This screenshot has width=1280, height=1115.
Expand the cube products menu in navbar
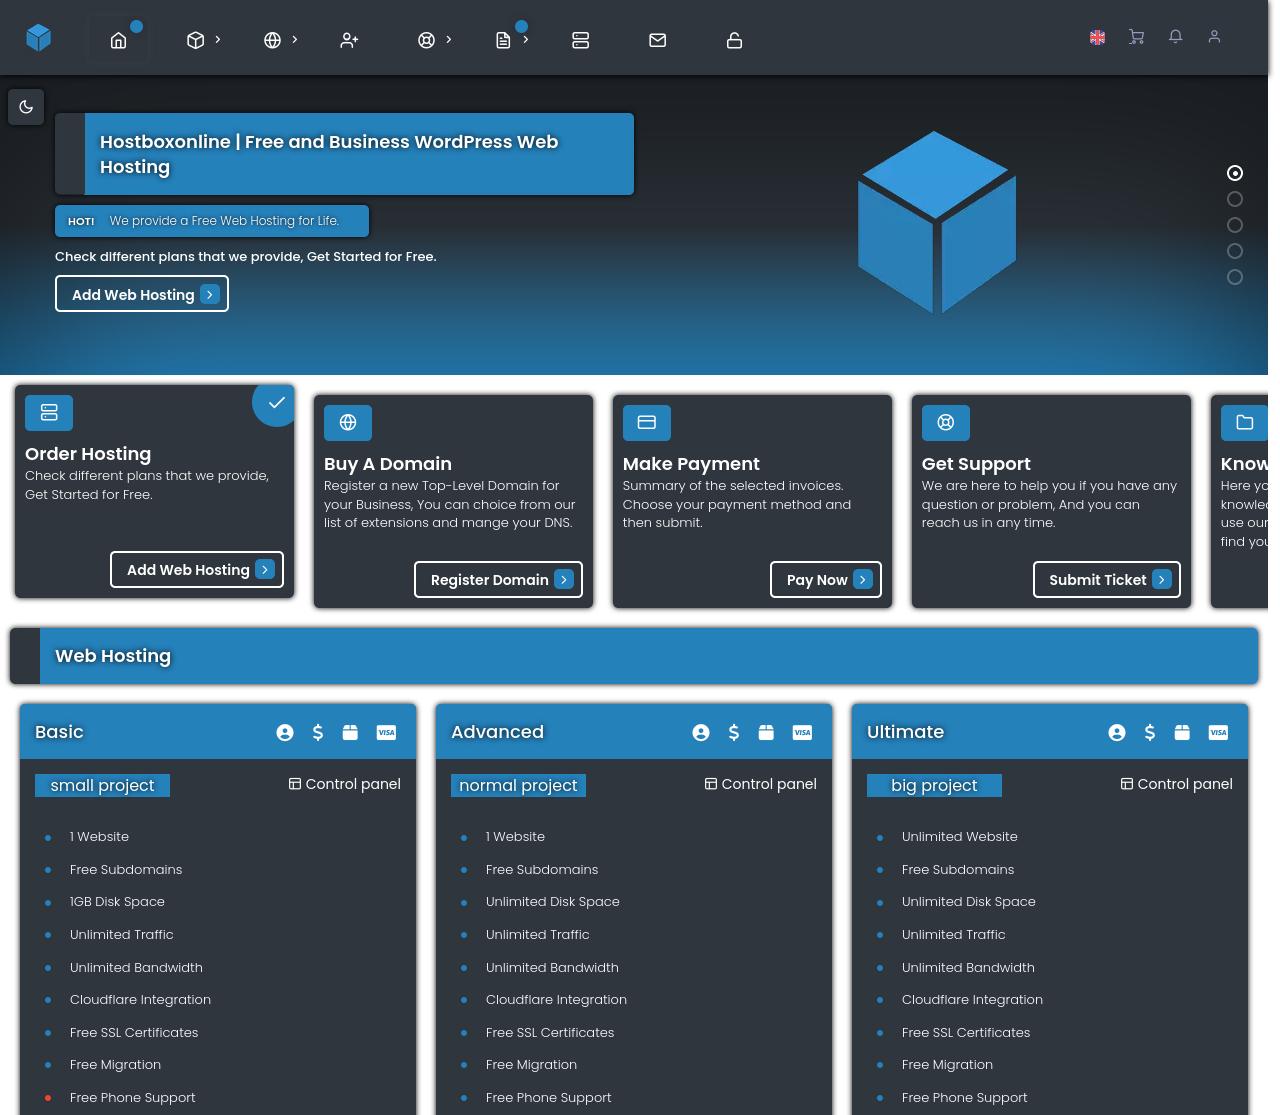(x=204, y=40)
